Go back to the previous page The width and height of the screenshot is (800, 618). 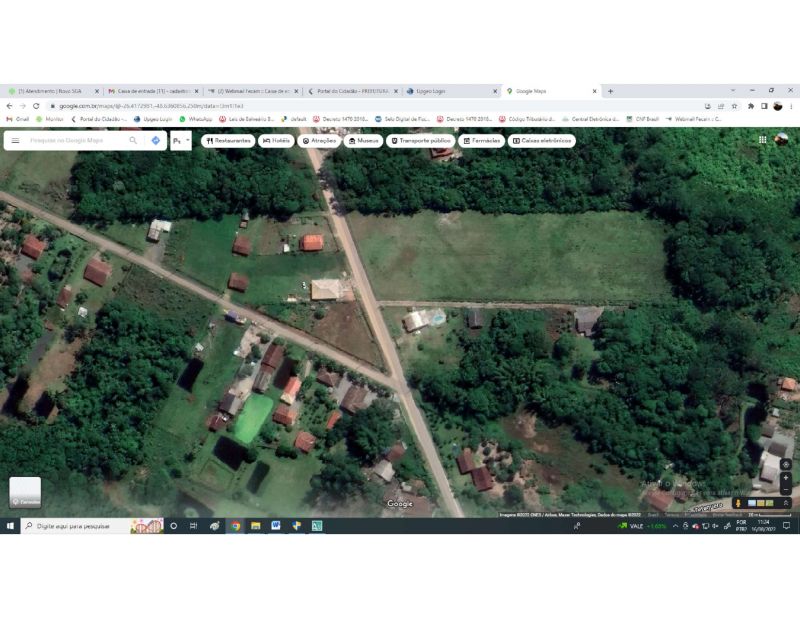(9, 106)
